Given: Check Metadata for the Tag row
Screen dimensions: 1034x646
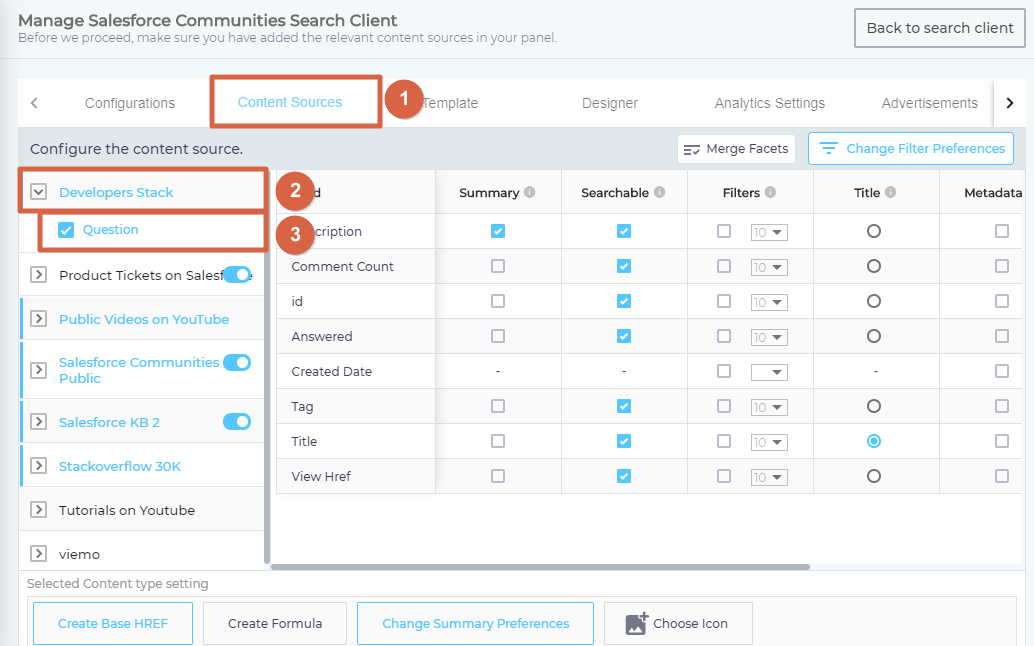Looking at the screenshot, I should pyautogui.click(x=1002, y=405).
